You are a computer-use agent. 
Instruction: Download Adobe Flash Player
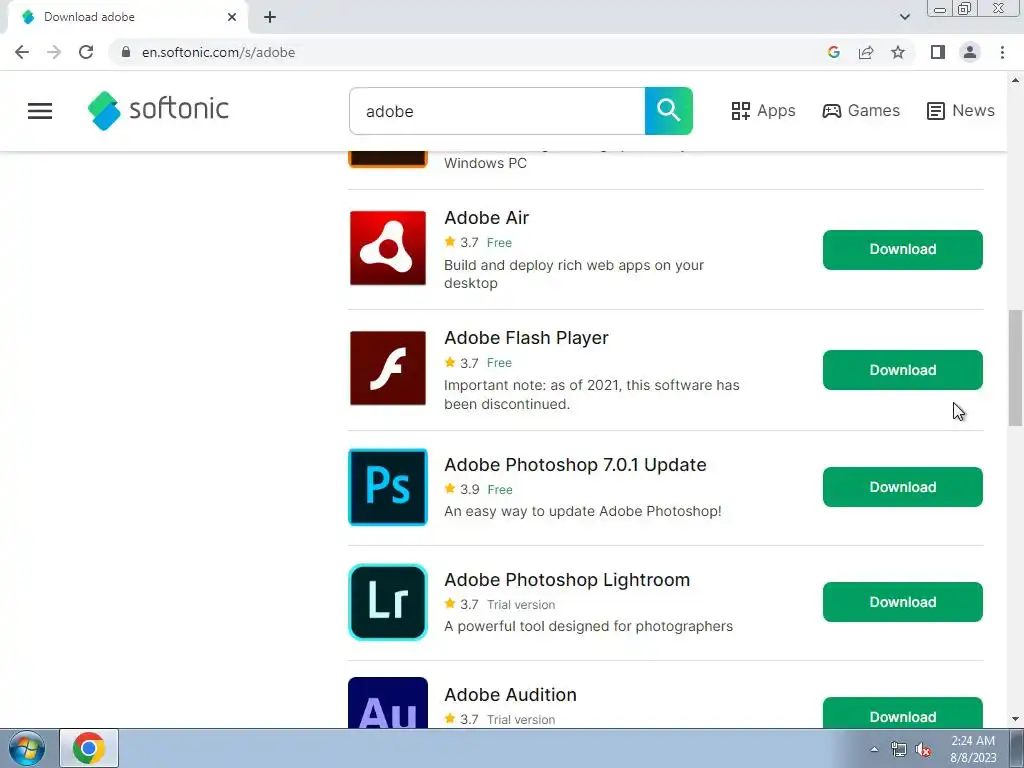(903, 370)
